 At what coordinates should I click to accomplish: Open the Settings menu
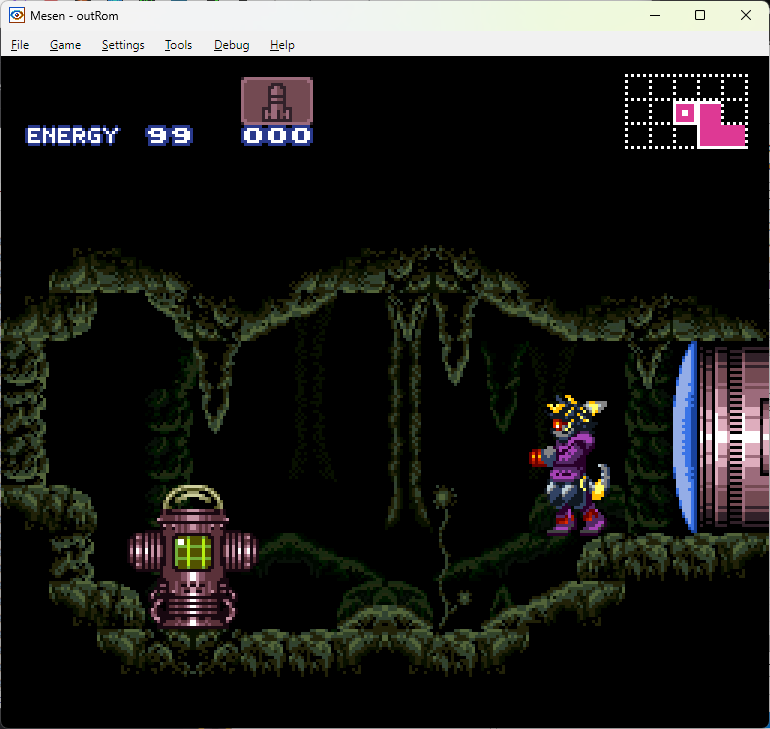123,45
